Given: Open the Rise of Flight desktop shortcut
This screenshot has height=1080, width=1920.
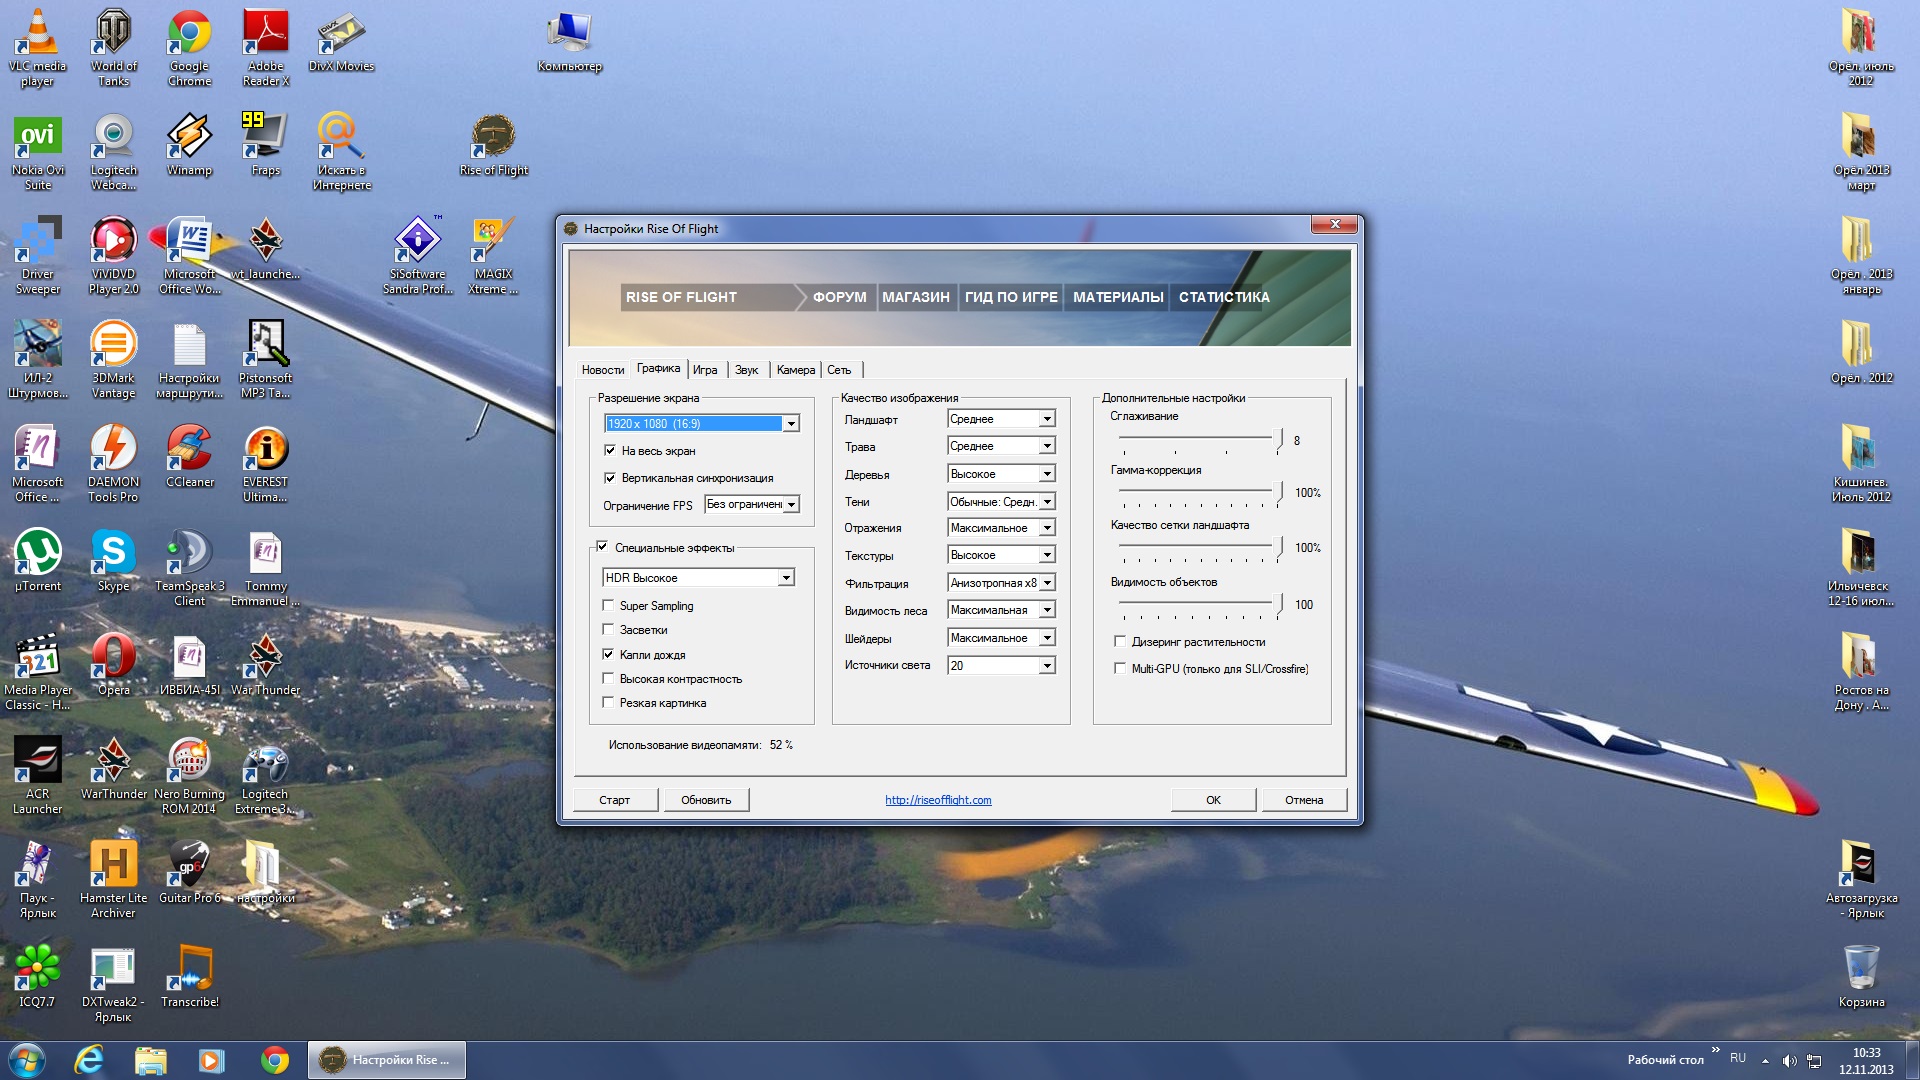Looking at the screenshot, I should coord(493,137).
